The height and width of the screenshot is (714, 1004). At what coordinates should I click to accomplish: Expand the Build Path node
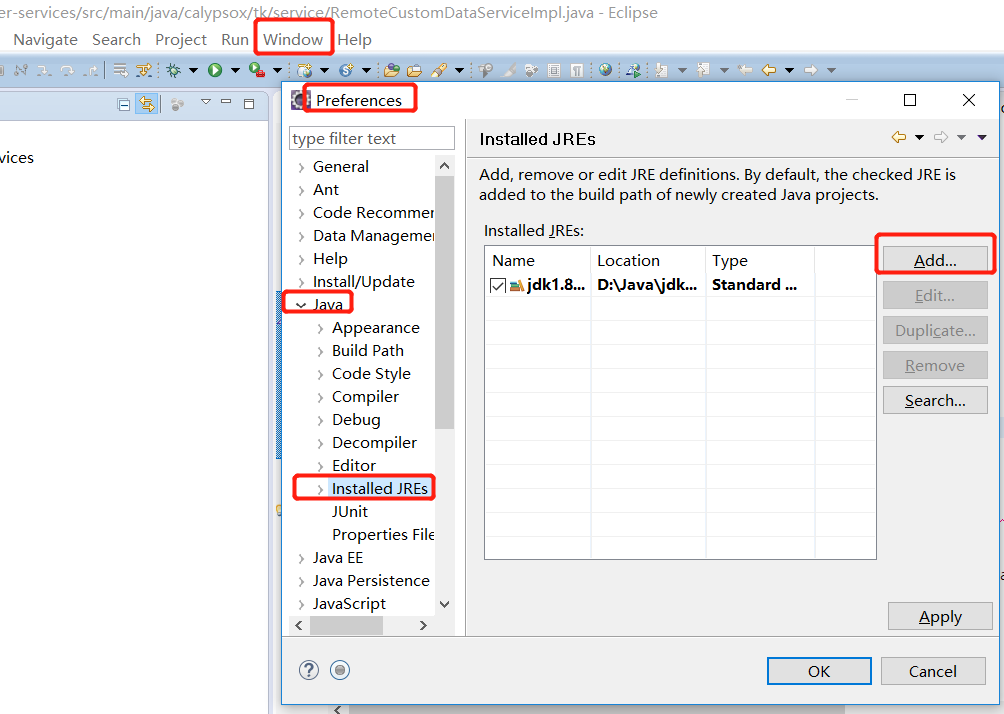pos(320,351)
